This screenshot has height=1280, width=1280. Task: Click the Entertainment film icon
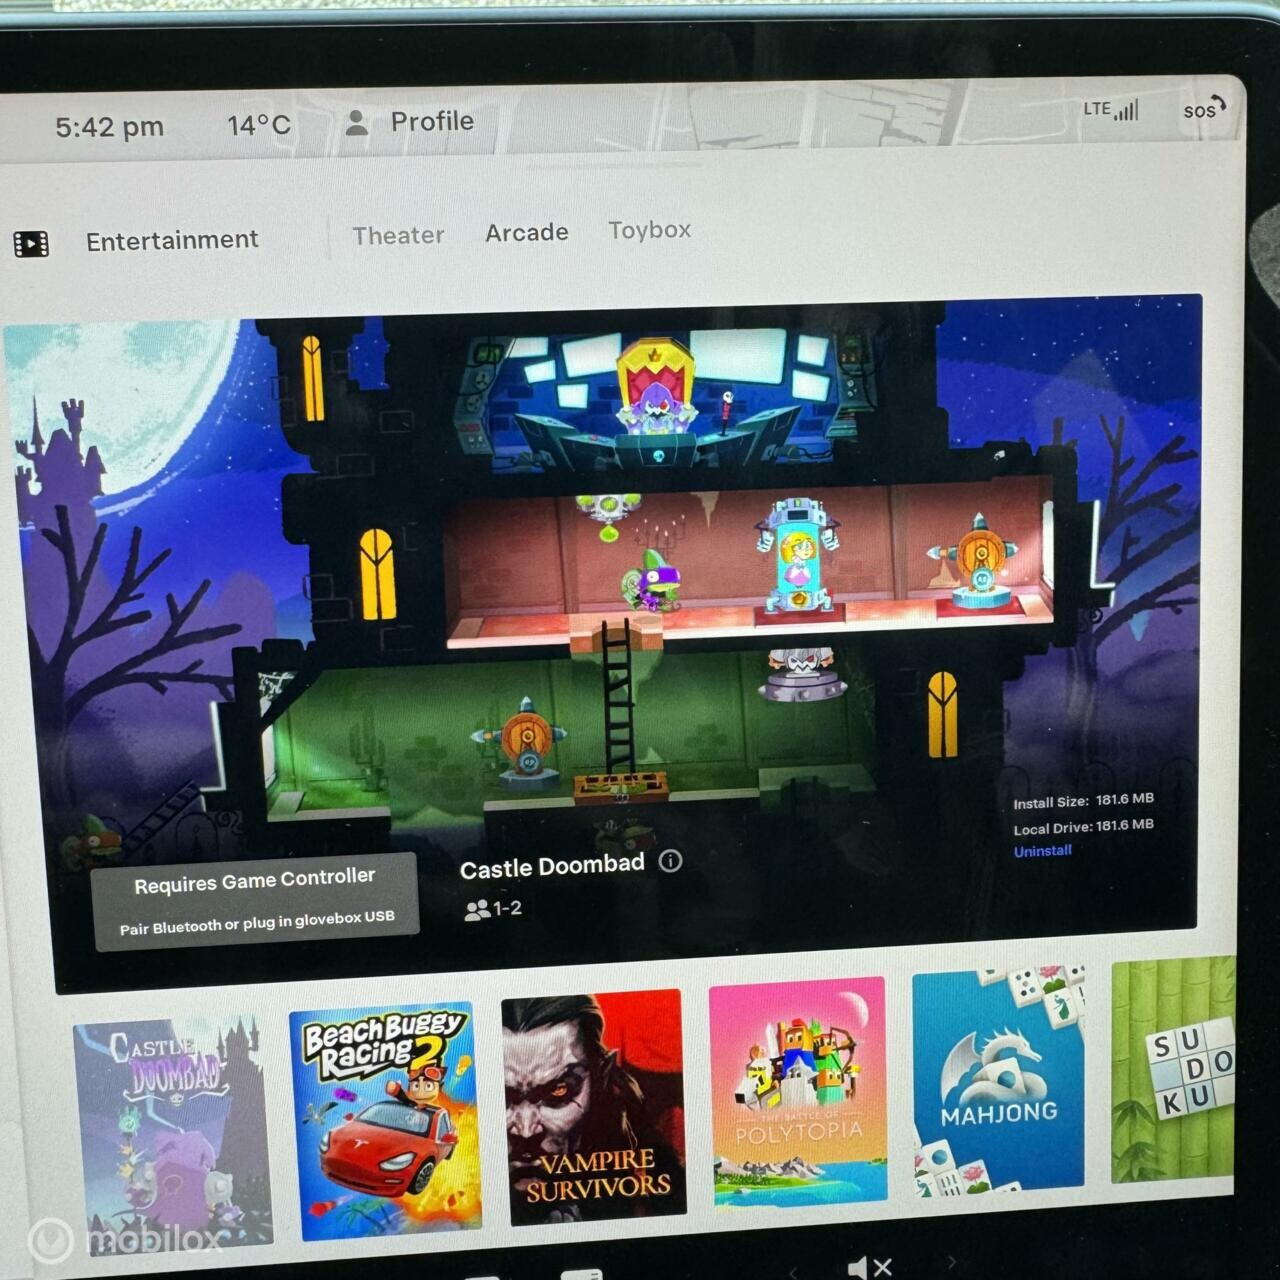click(x=31, y=243)
